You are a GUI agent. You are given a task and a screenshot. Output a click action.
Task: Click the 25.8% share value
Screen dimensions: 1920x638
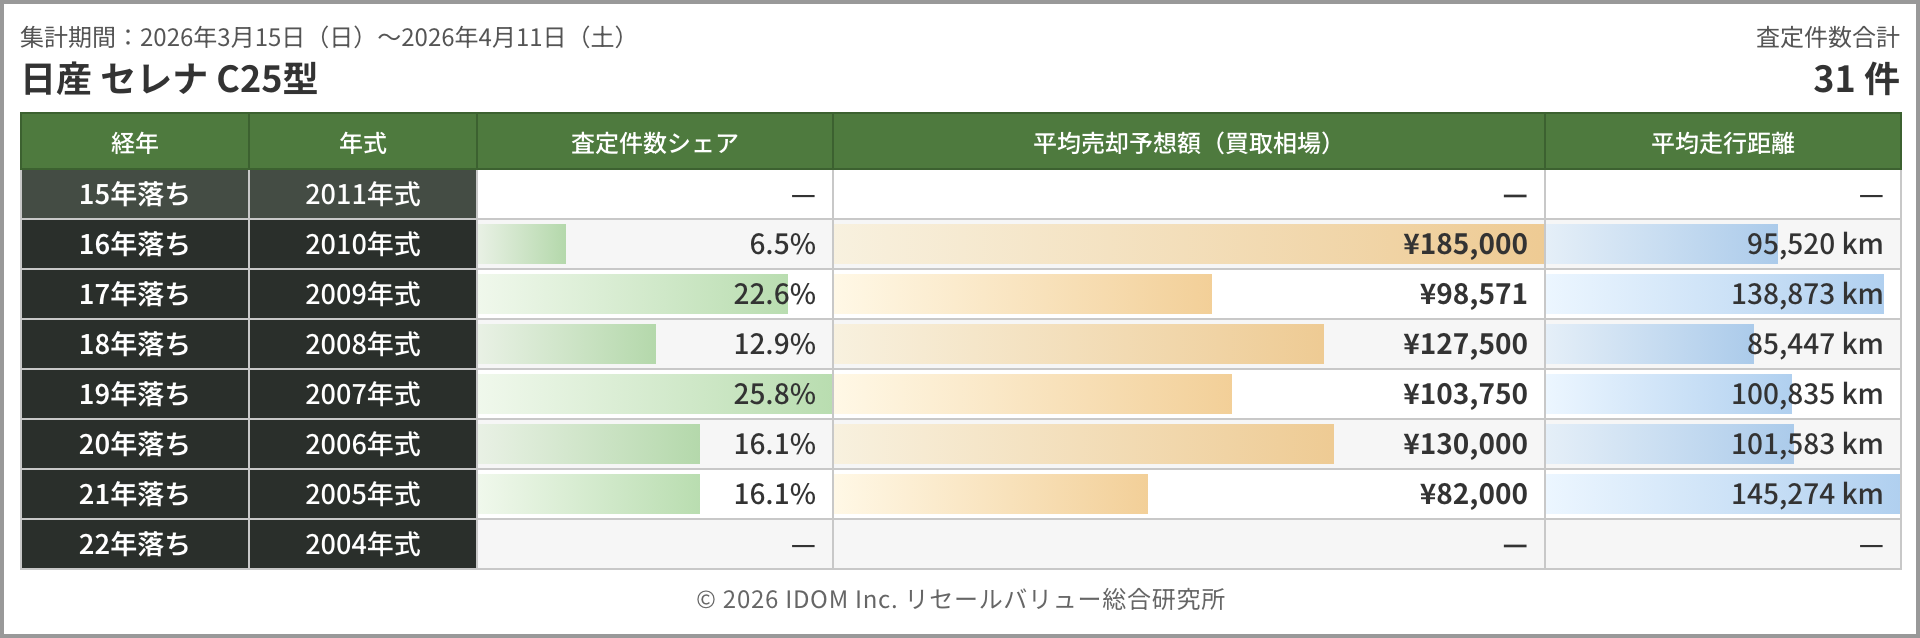click(x=774, y=394)
